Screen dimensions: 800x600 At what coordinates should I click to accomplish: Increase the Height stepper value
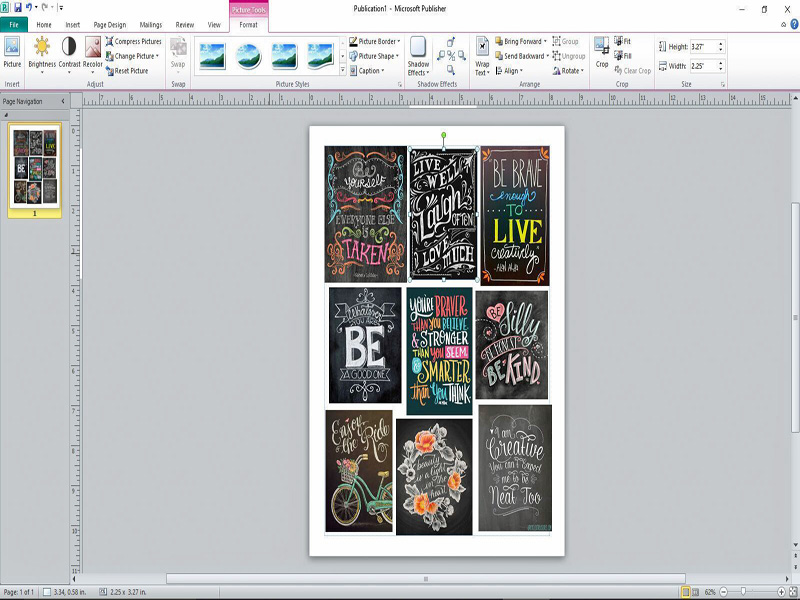[720, 44]
